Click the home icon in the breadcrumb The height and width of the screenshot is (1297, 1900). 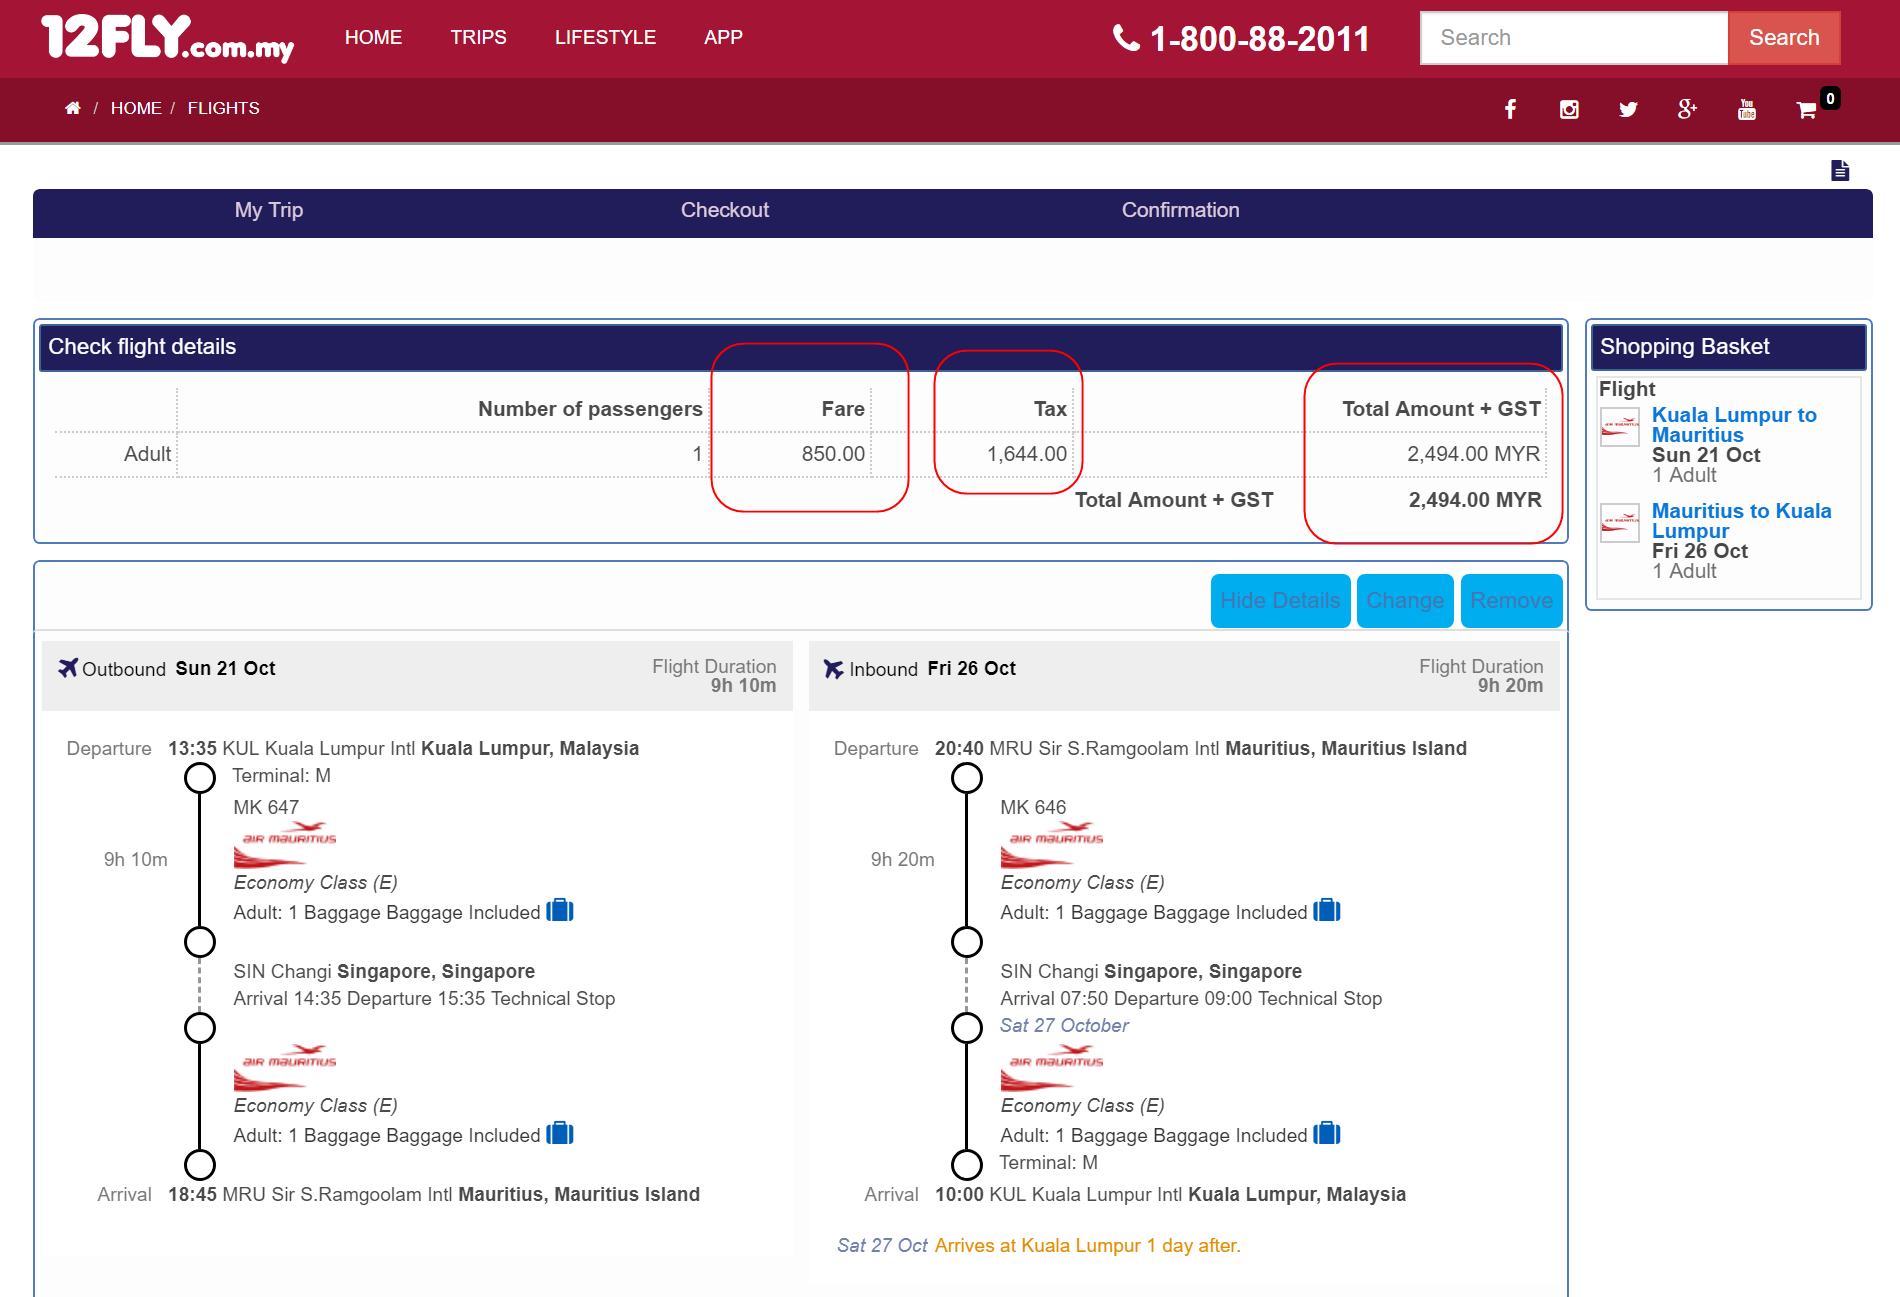(73, 108)
